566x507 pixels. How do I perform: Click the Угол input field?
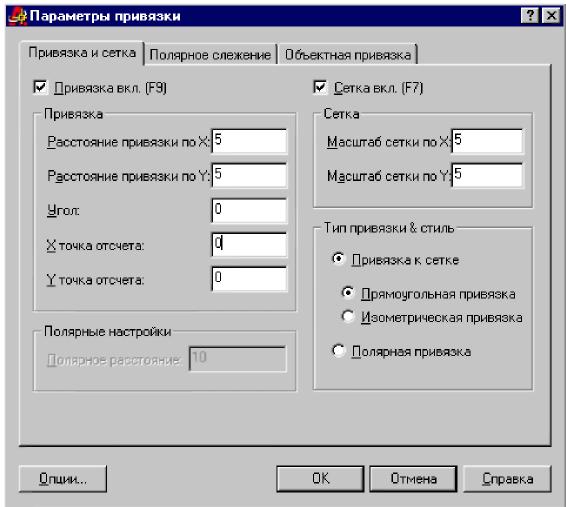coord(249,210)
